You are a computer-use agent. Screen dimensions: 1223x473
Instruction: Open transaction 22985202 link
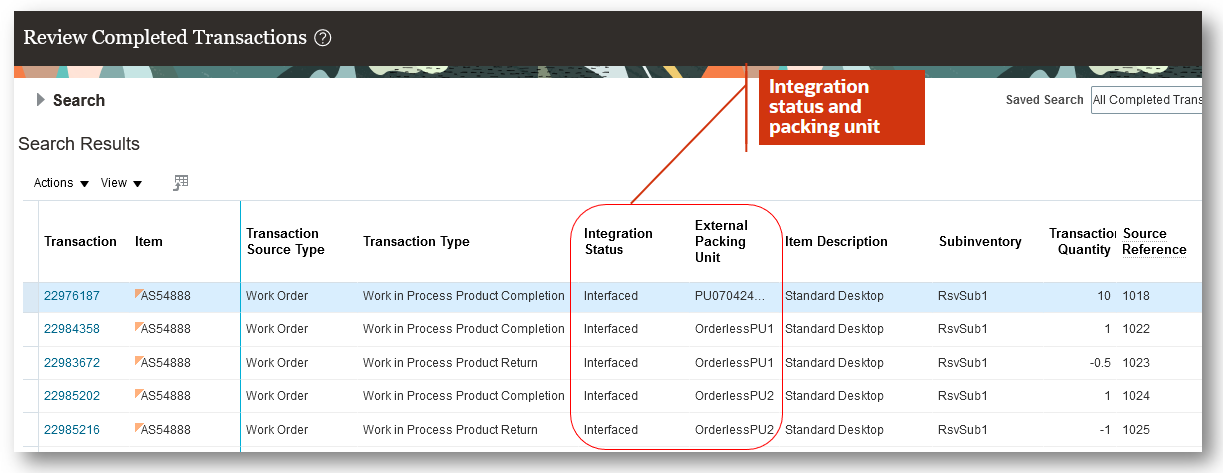(72, 396)
